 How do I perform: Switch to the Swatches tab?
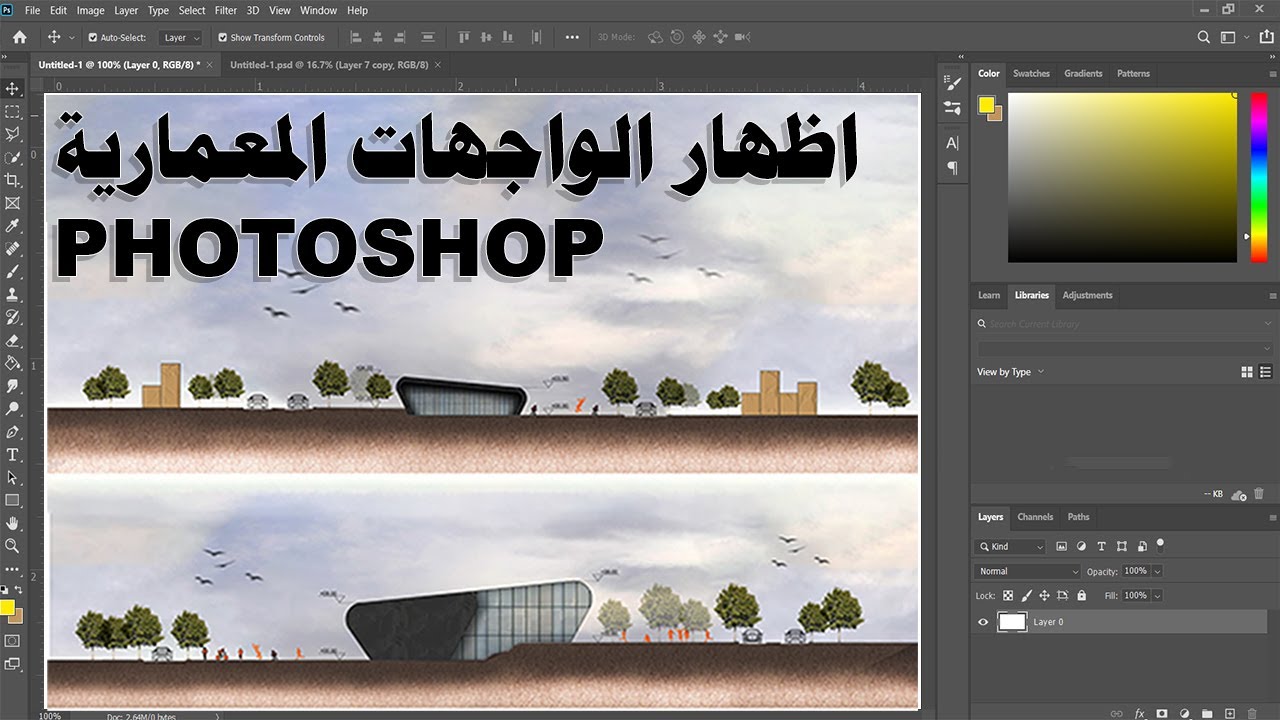coord(1031,73)
